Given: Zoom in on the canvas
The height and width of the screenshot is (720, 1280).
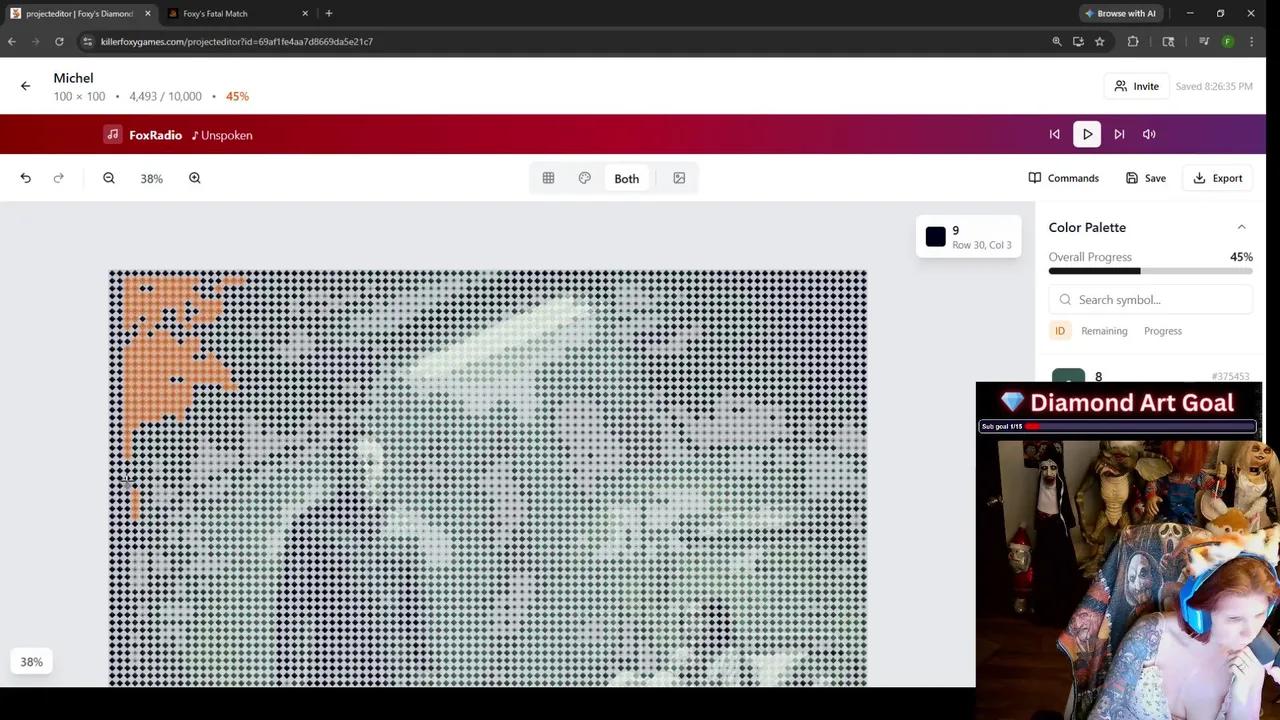Looking at the screenshot, I should point(195,178).
